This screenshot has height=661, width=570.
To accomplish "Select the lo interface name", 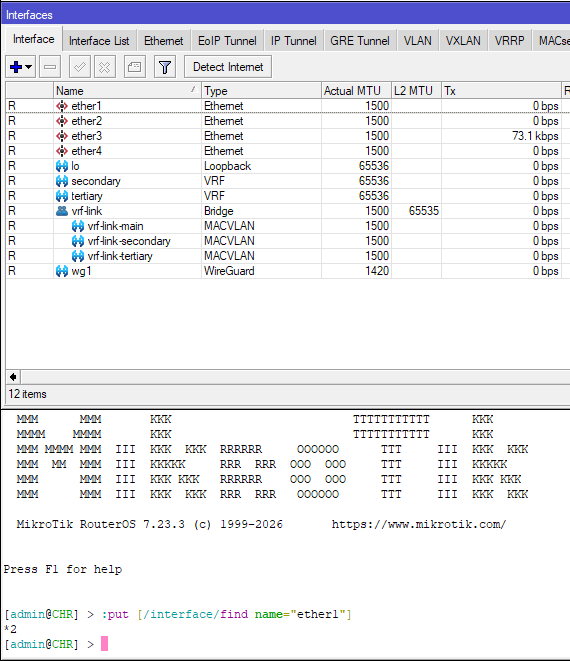I will (x=75, y=166).
